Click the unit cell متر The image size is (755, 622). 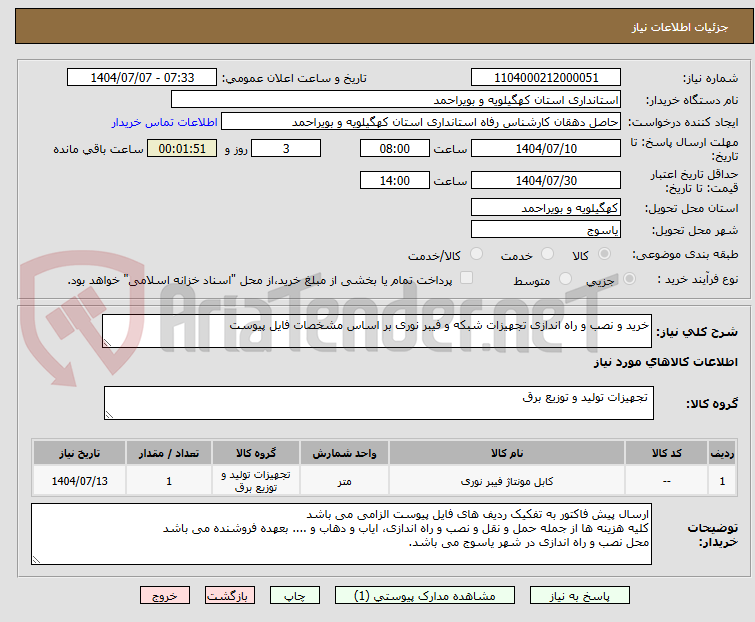(x=344, y=481)
